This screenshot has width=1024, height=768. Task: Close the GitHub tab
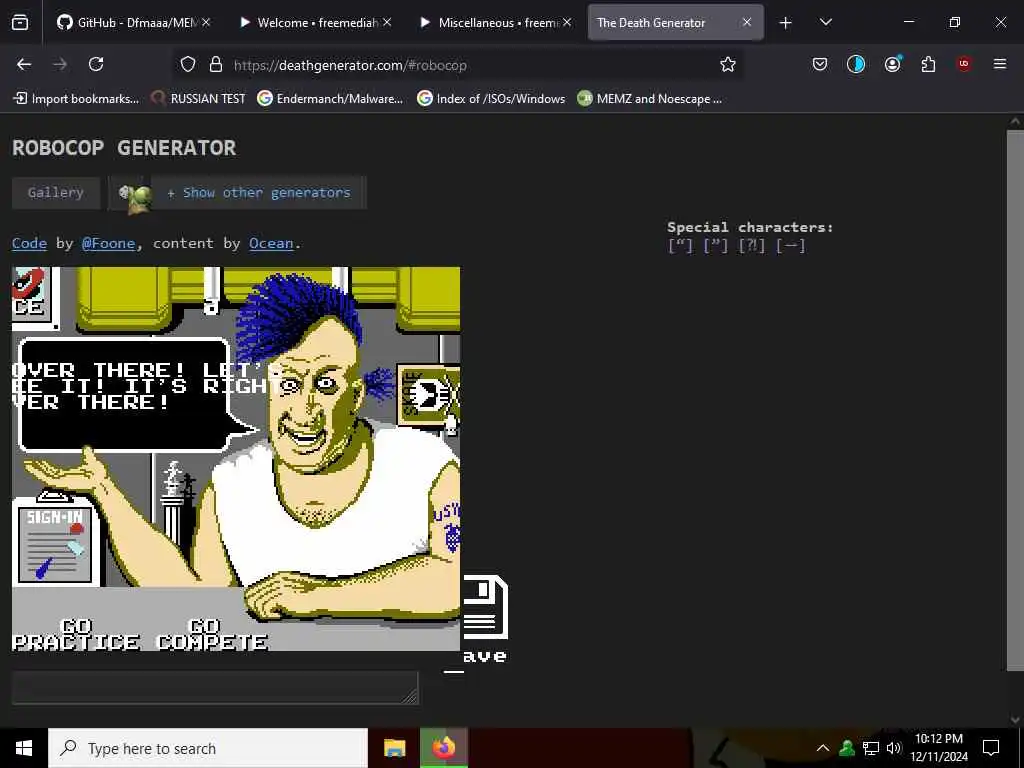click(206, 22)
